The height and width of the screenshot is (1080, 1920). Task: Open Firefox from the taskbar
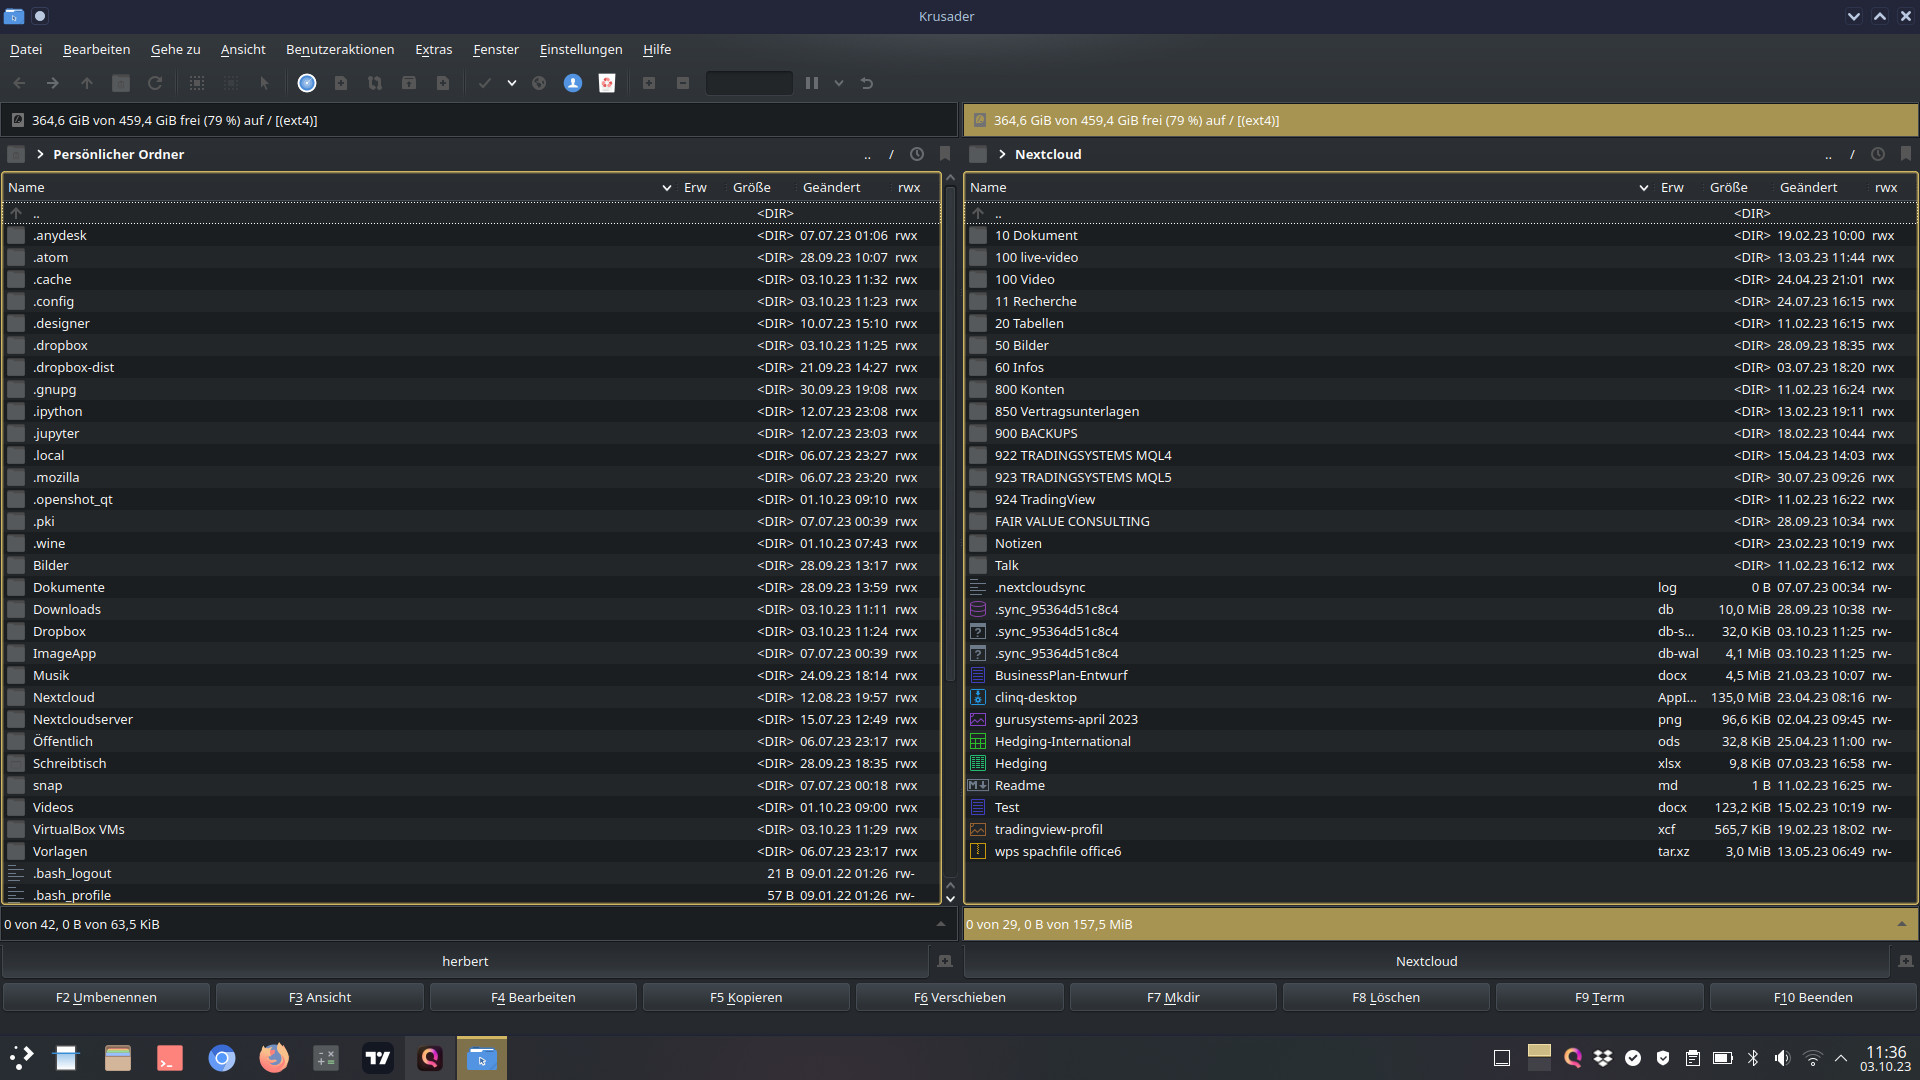[x=273, y=1058]
